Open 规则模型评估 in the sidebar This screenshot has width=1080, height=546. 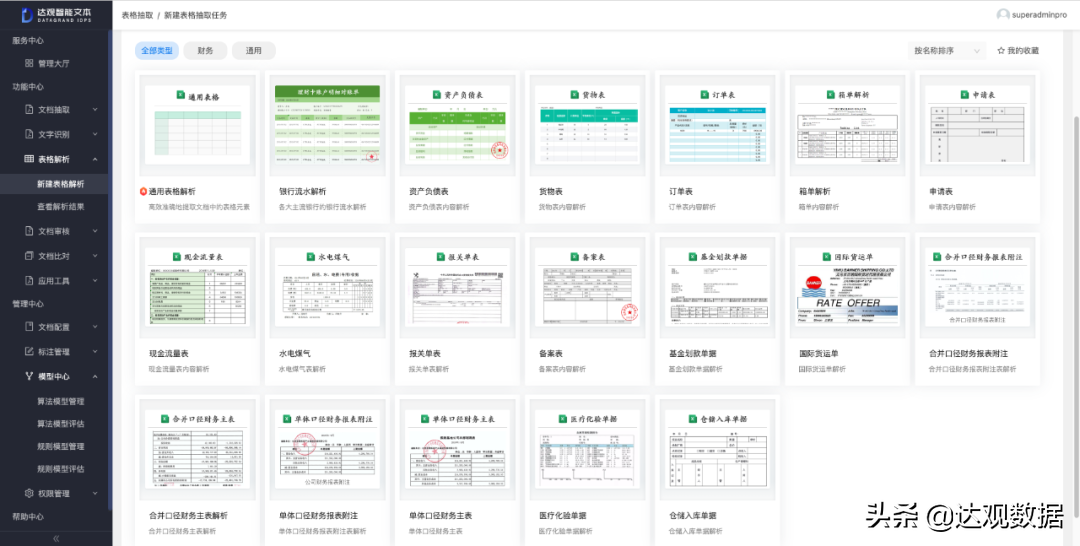pos(61,469)
